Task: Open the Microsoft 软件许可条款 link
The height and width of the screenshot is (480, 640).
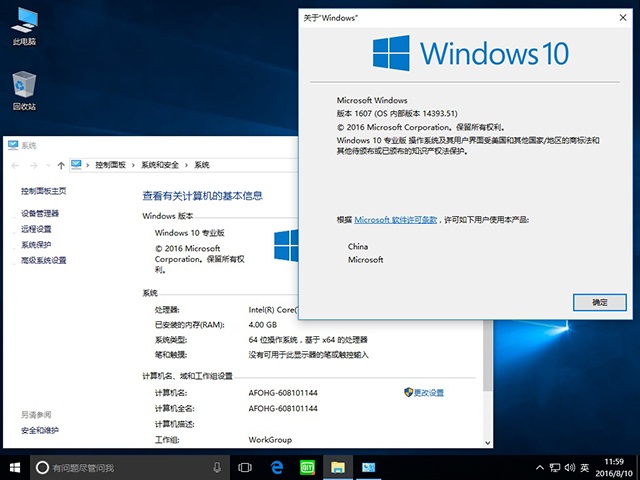Action: [x=395, y=219]
